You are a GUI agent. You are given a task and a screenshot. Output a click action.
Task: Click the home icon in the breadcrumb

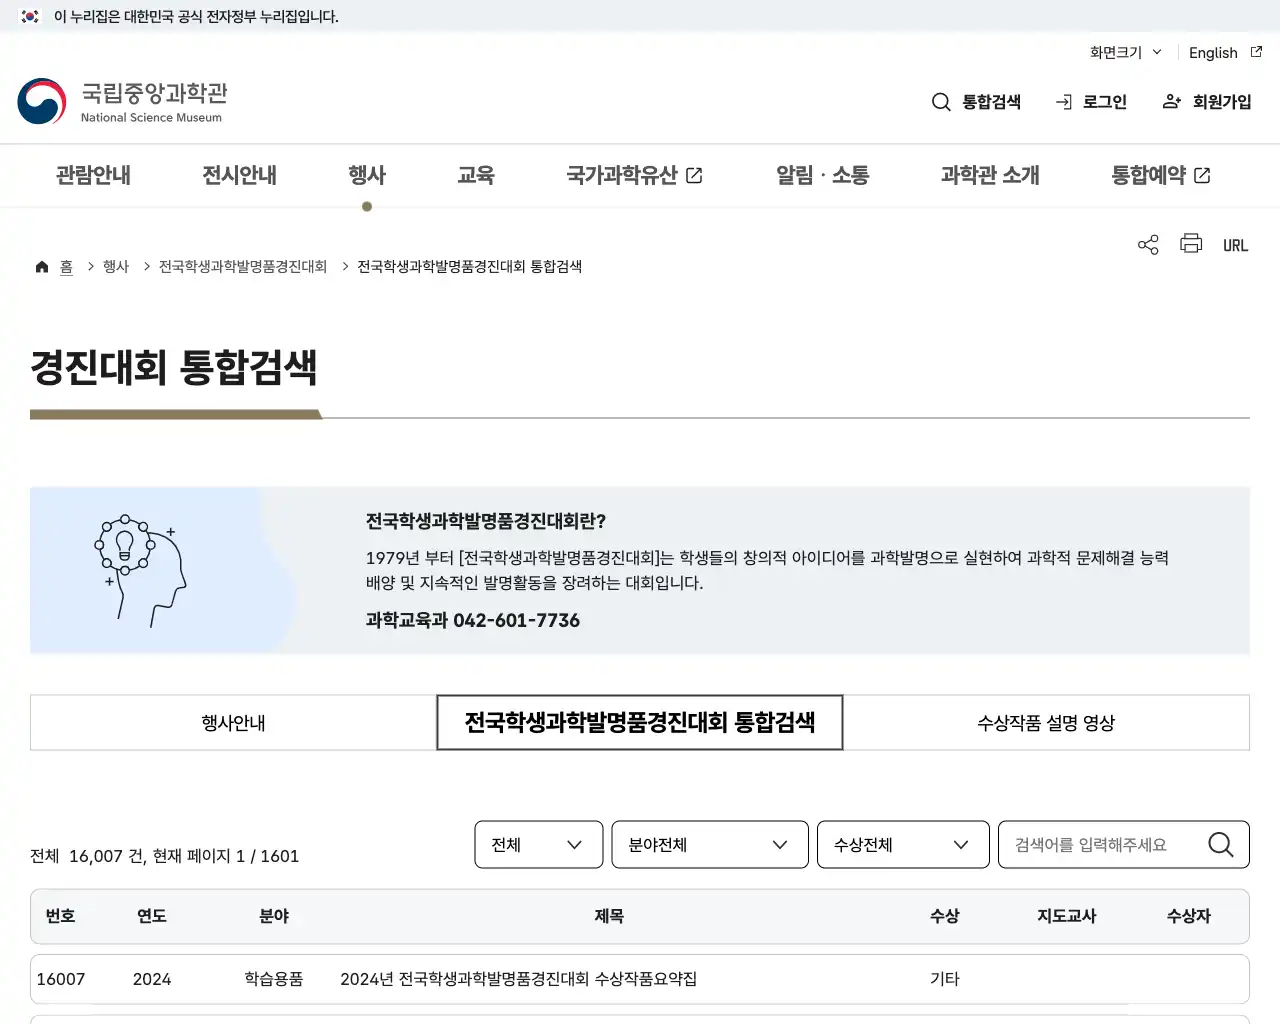[x=42, y=265]
